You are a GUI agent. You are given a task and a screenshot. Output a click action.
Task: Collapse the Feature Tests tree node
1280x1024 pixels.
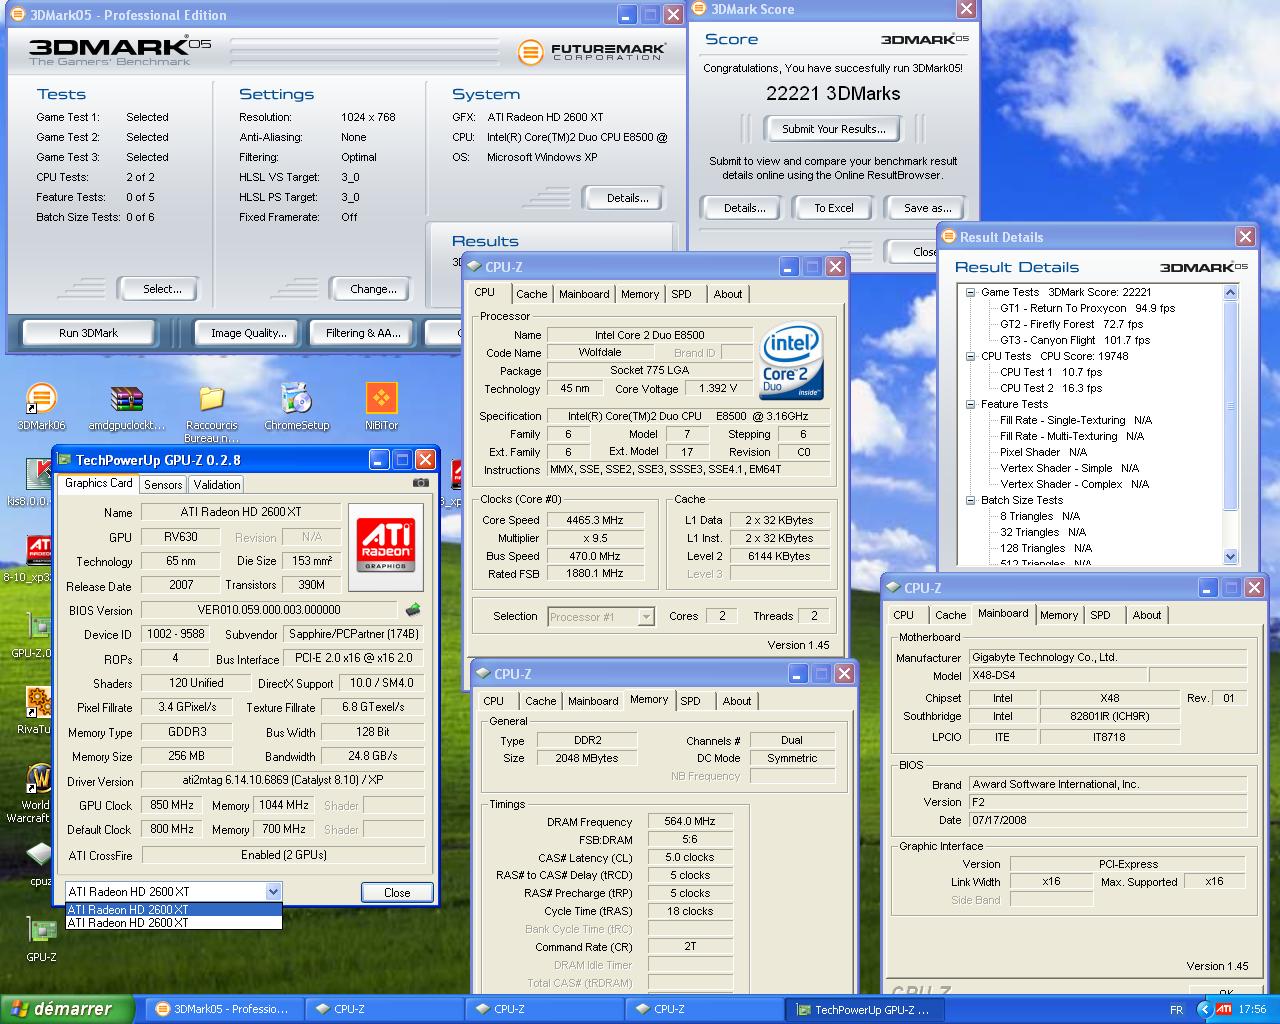click(x=970, y=404)
